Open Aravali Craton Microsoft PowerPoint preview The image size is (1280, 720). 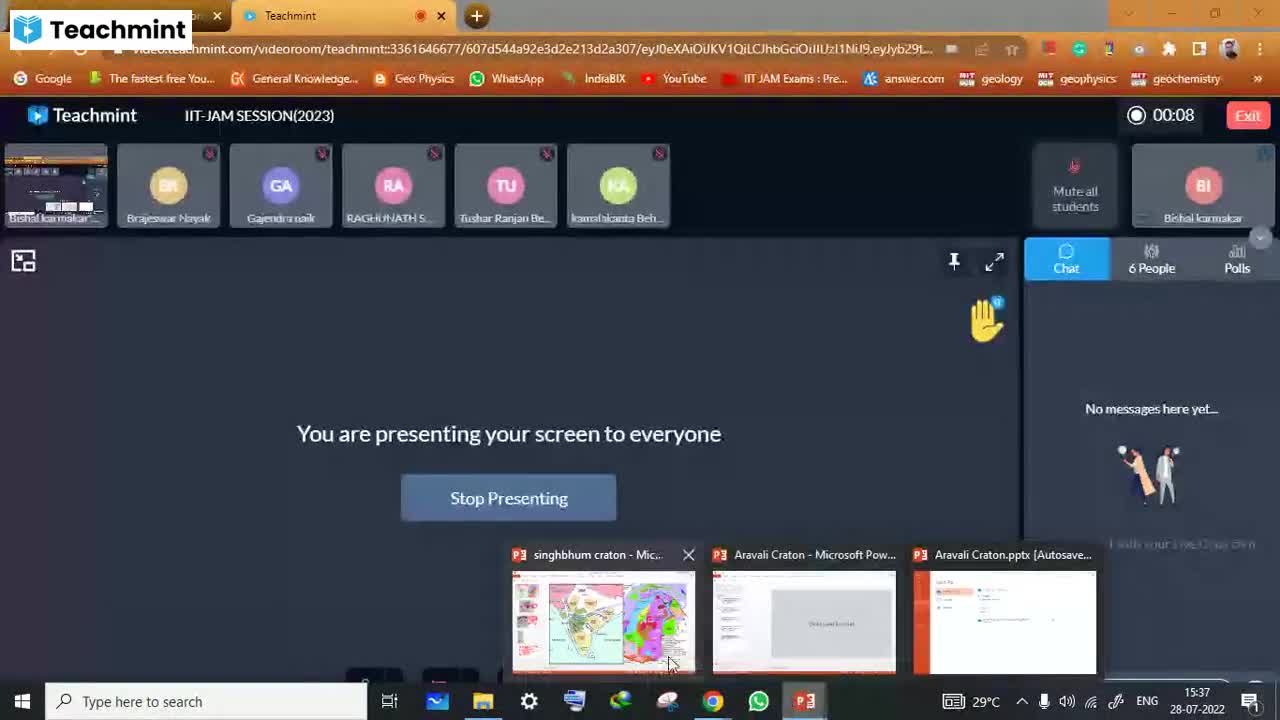click(x=804, y=621)
